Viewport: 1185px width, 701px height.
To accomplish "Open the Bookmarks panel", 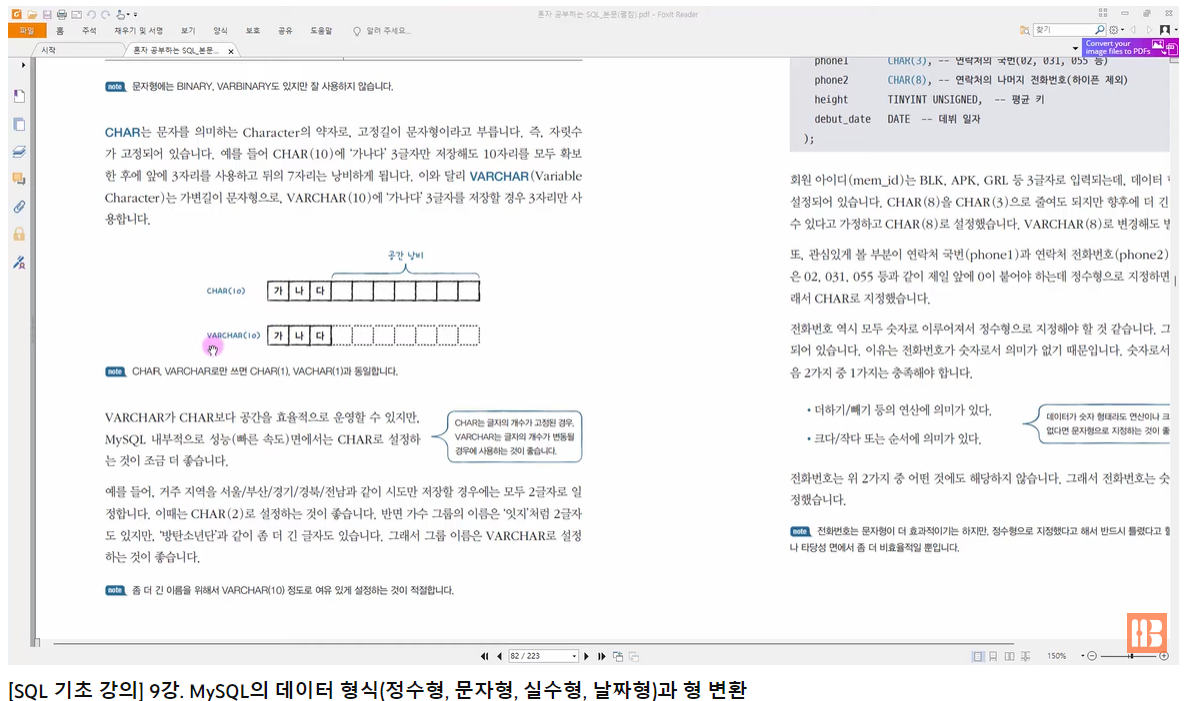I will click(x=20, y=97).
